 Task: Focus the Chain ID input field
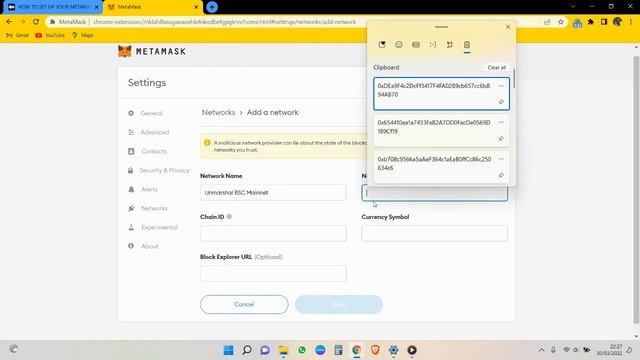click(273, 233)
